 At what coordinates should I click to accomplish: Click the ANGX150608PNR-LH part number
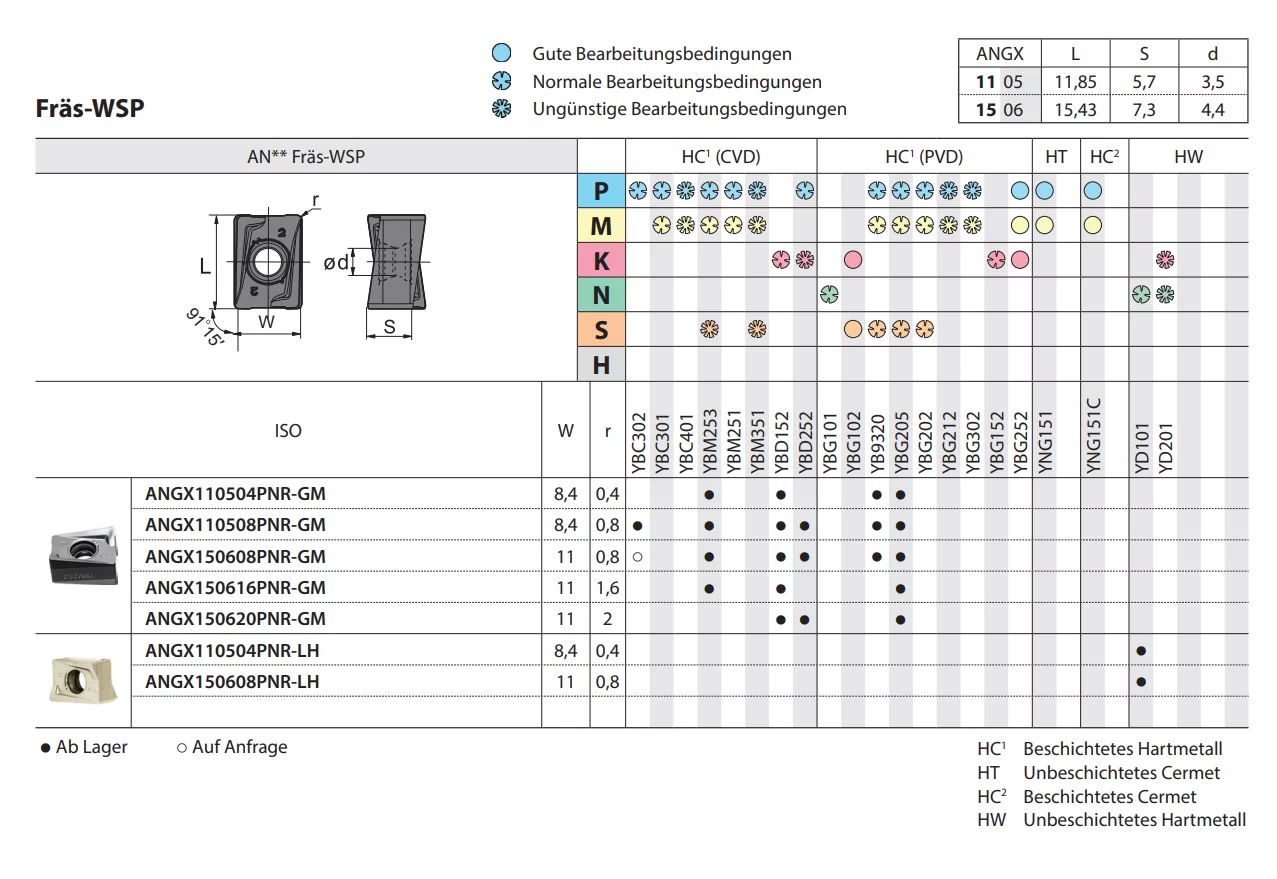[232, 682]
